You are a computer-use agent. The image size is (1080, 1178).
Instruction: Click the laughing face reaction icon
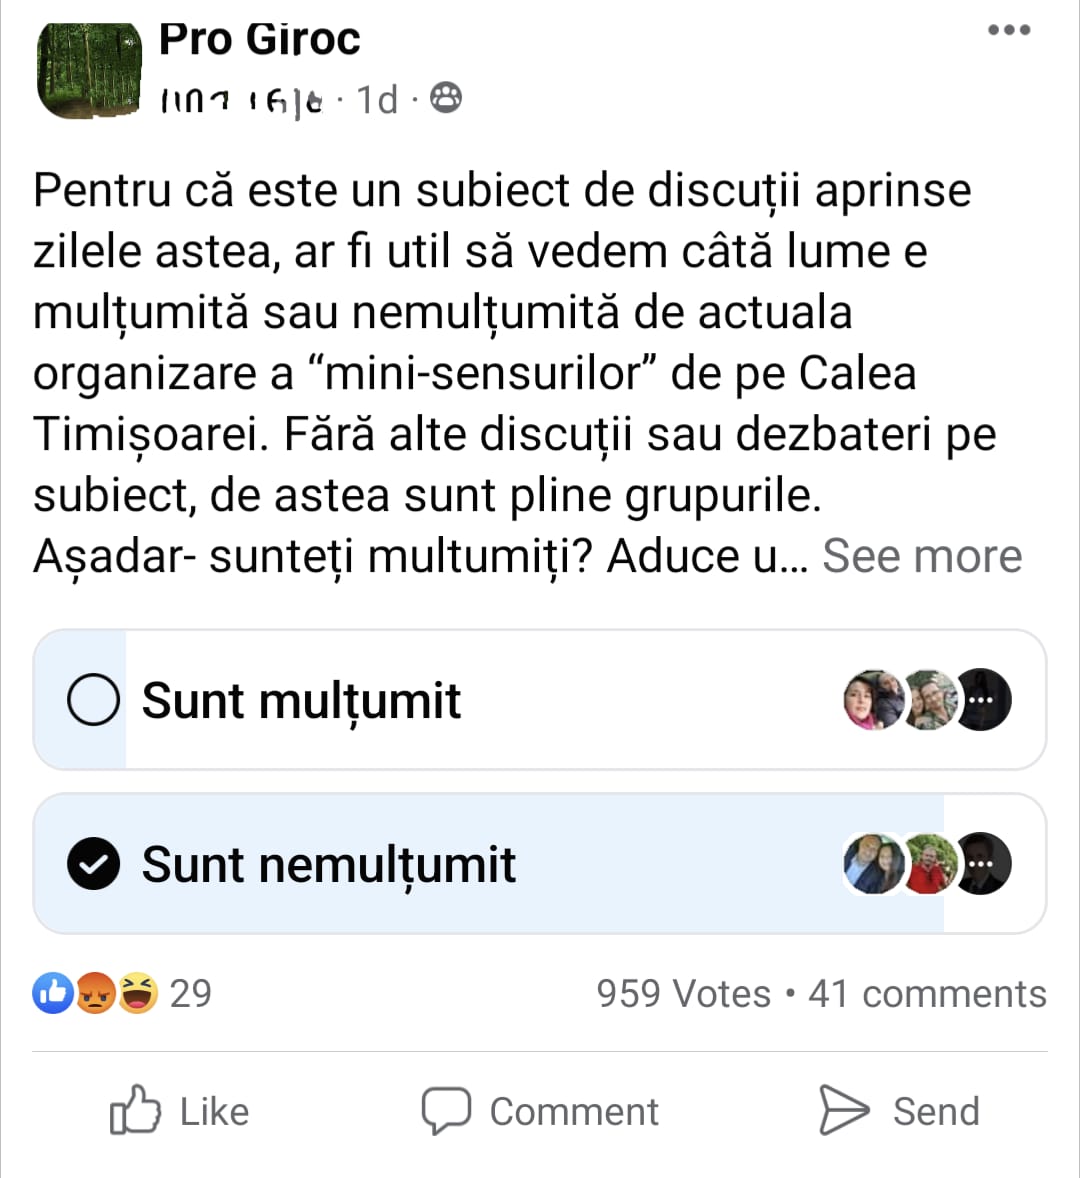point(138,993)
